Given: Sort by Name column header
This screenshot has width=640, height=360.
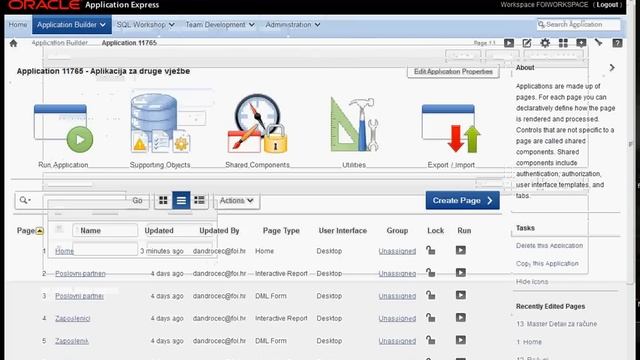Looking at the screenshot, I should 90,231.
